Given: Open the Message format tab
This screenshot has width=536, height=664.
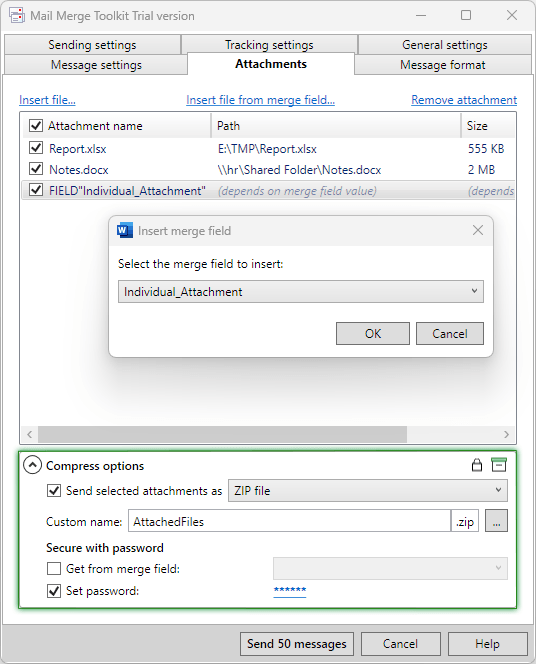Looking at the screenshot, I should click(x=442, y=64).
